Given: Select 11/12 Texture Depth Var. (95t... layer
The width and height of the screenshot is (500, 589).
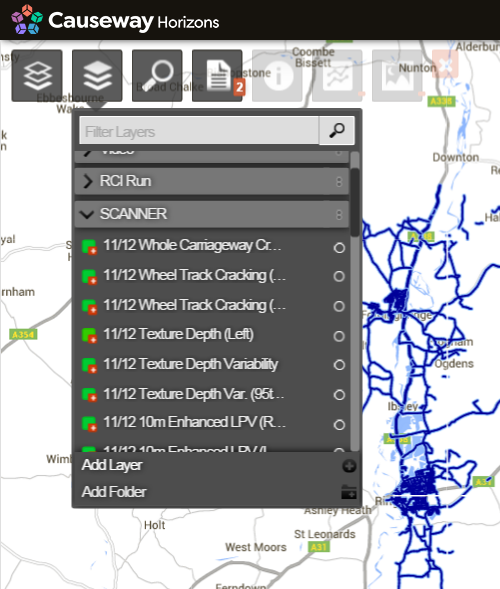Looking at the screenshot, I should click(193, 394).
